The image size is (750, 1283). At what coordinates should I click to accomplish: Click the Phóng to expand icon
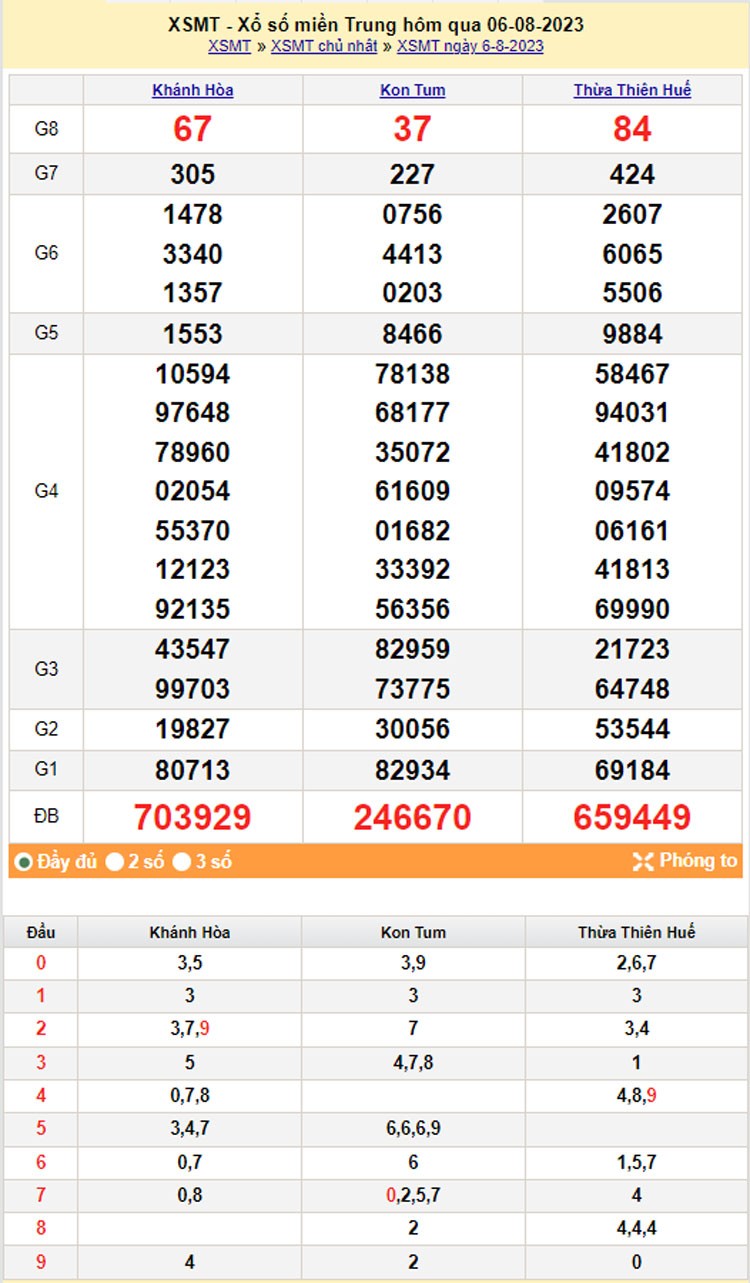point(643,862)
